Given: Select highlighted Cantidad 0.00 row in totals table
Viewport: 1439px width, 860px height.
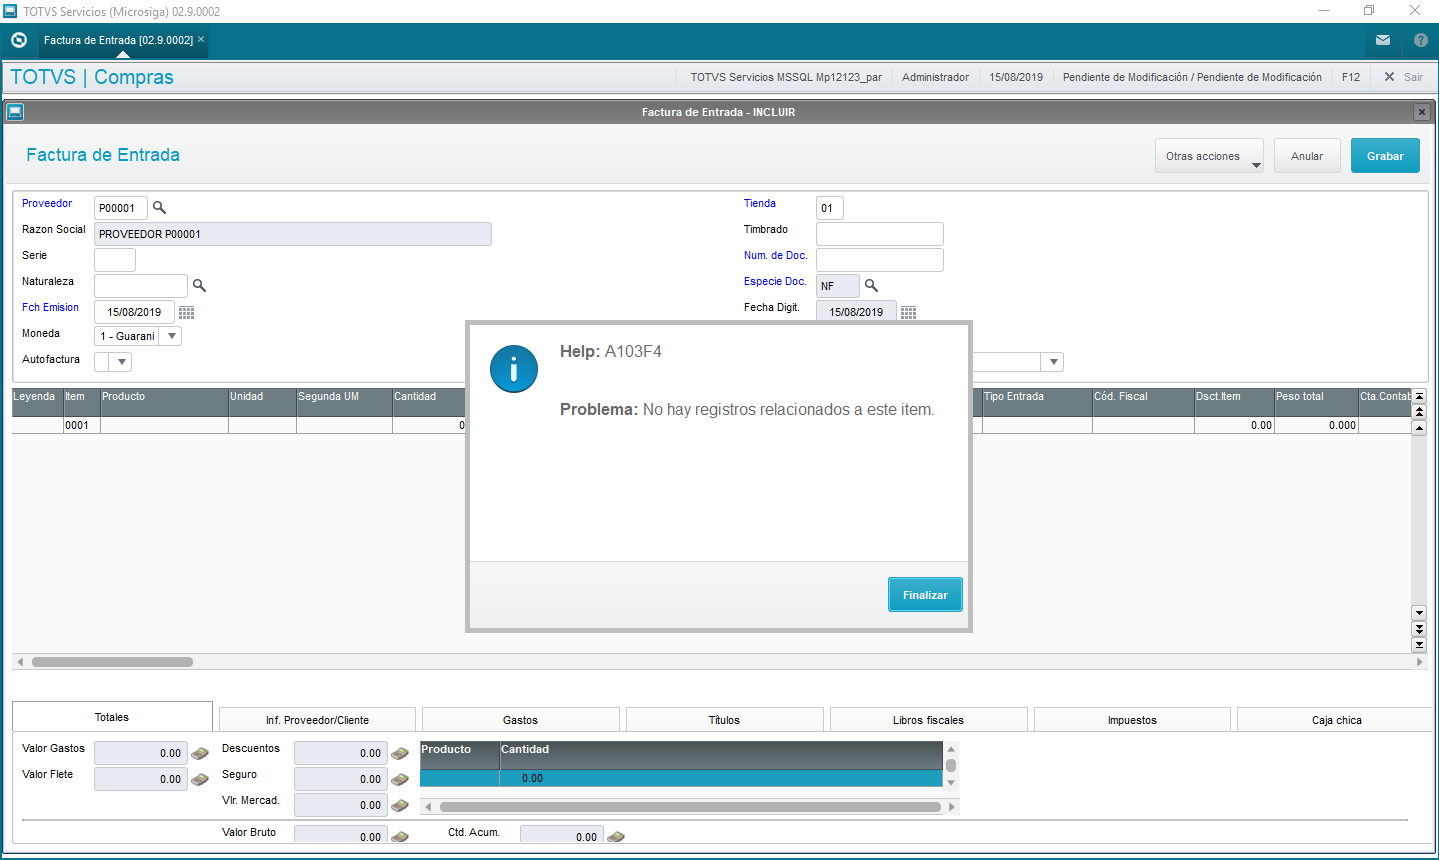Looking at the screenshot, I should click(681, 778).
